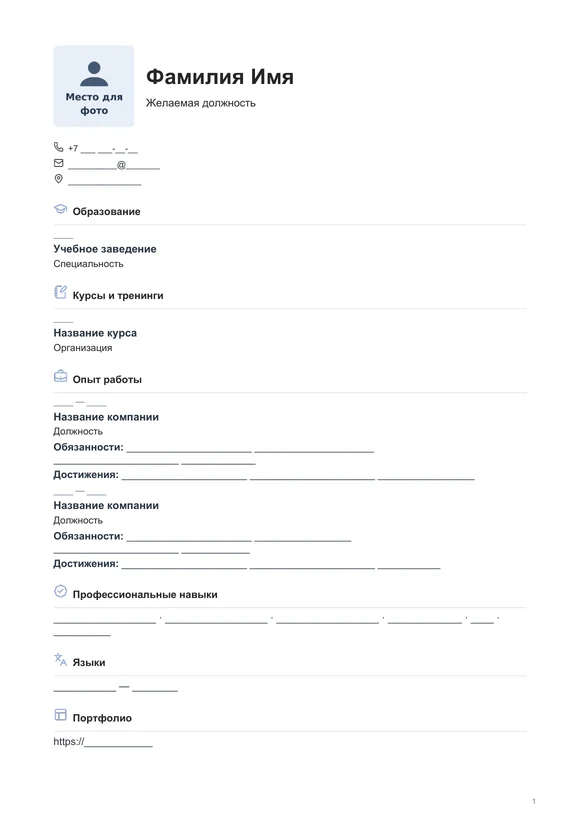
Task: Click the Специальность text
Action: pyautogui.click(x=88, y=264)
